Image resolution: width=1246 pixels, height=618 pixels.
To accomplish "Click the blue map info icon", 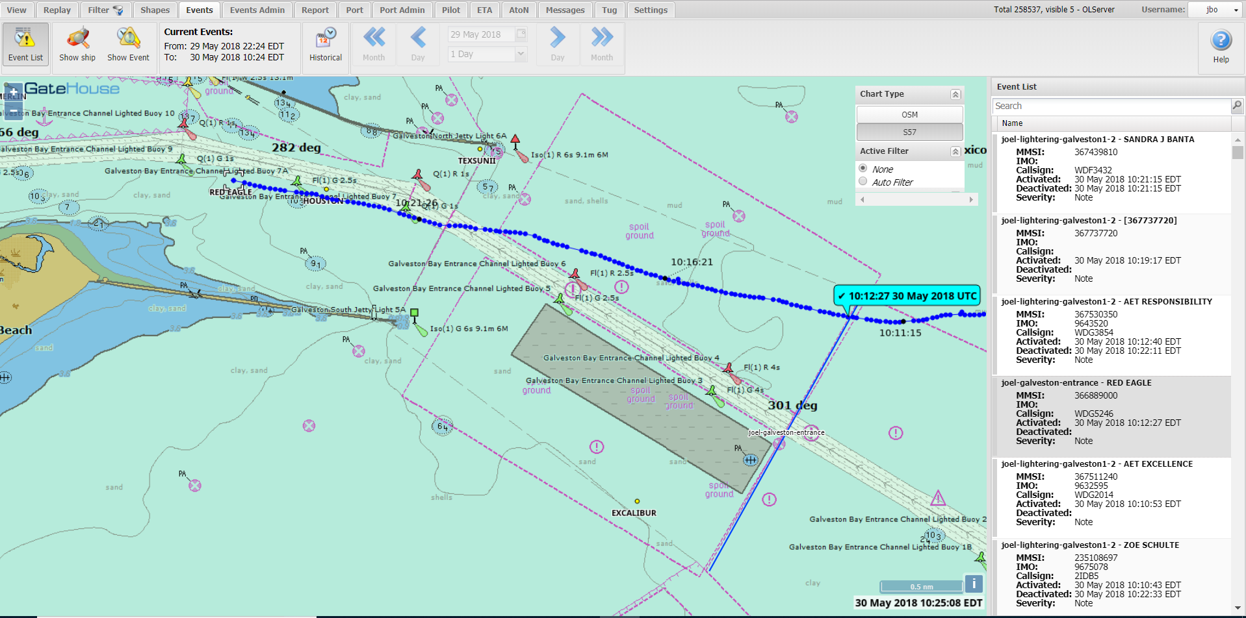I will click(973, 584).
